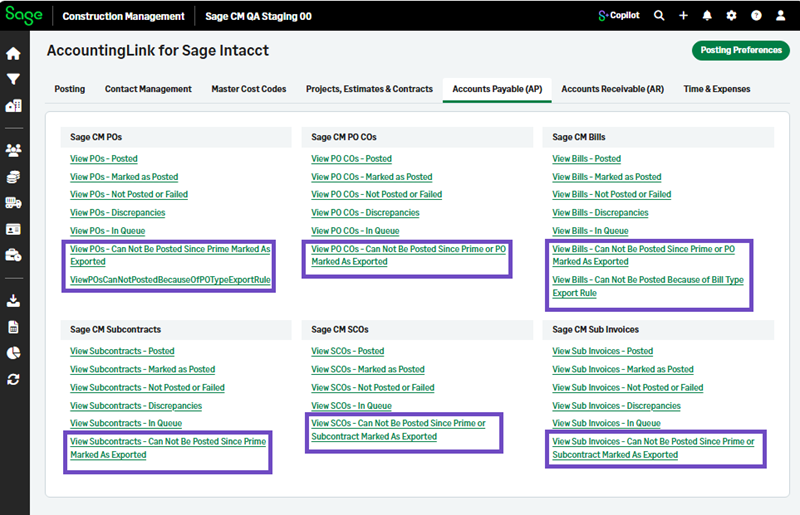The width and height of the screenshot is (800, 515).
Task: Open View Bills - Not Posted or Failed
Action: pyautogui.click(x=611, y=194)
